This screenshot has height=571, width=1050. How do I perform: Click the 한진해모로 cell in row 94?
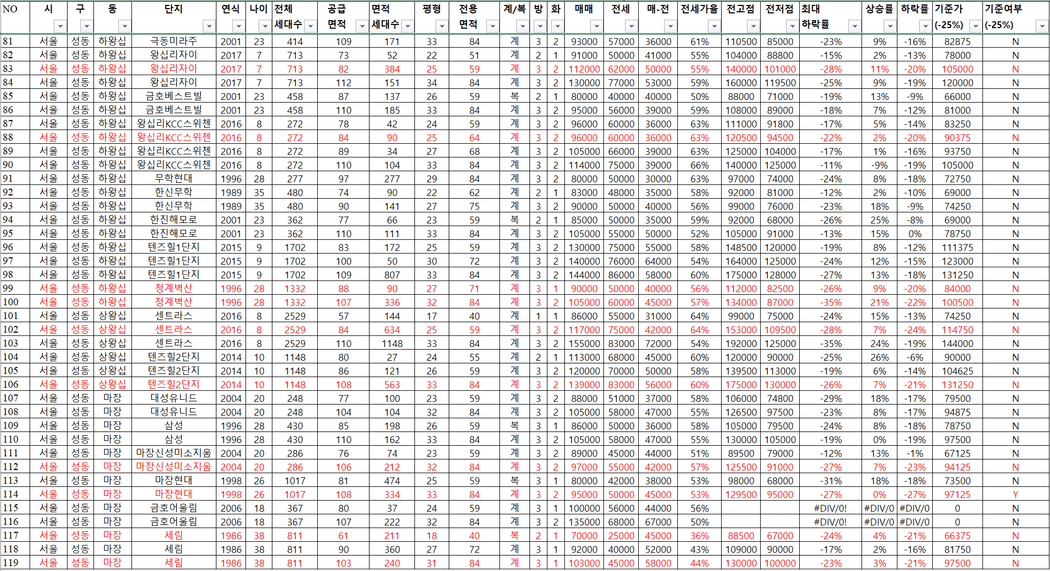pyautogui.click(x=173, y=220)
